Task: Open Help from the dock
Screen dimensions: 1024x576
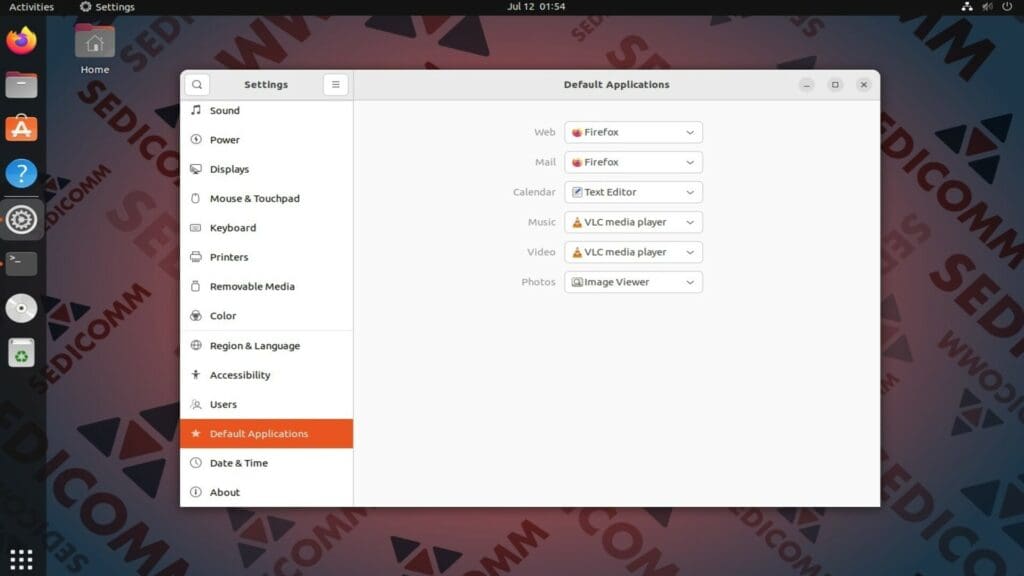Action: point(22,173)
